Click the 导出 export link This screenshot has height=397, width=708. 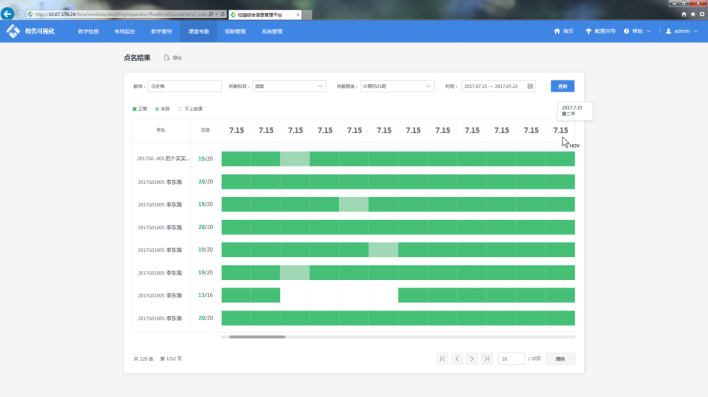pyautogui.click(x=177, y=58)
